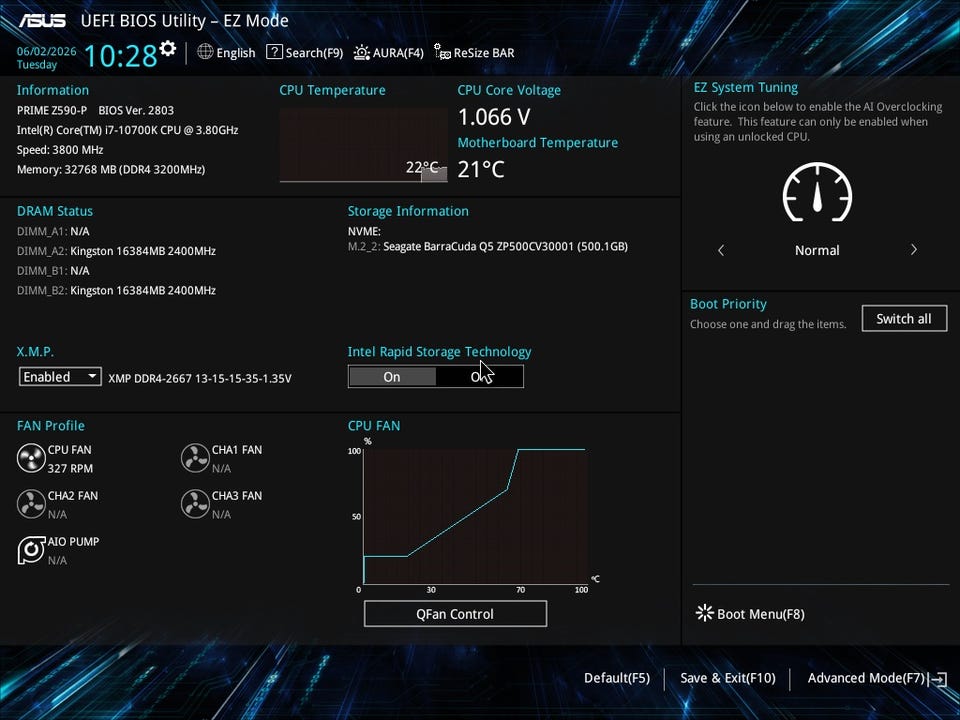960x720 pixels.
Task: Click Speed: 3800 MHz text
Action: coord(60,149)
